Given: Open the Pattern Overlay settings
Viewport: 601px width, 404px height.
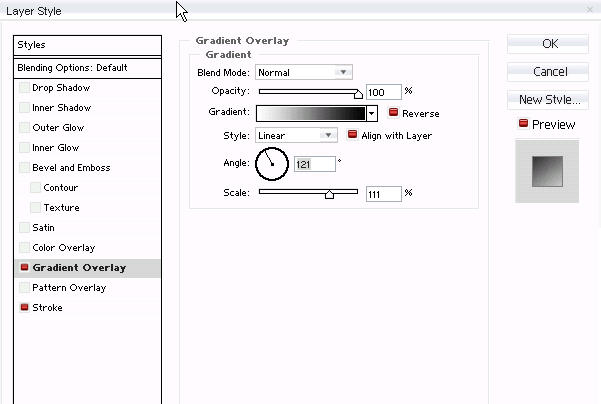Looking at the screenshot, I should coord(69,287).
